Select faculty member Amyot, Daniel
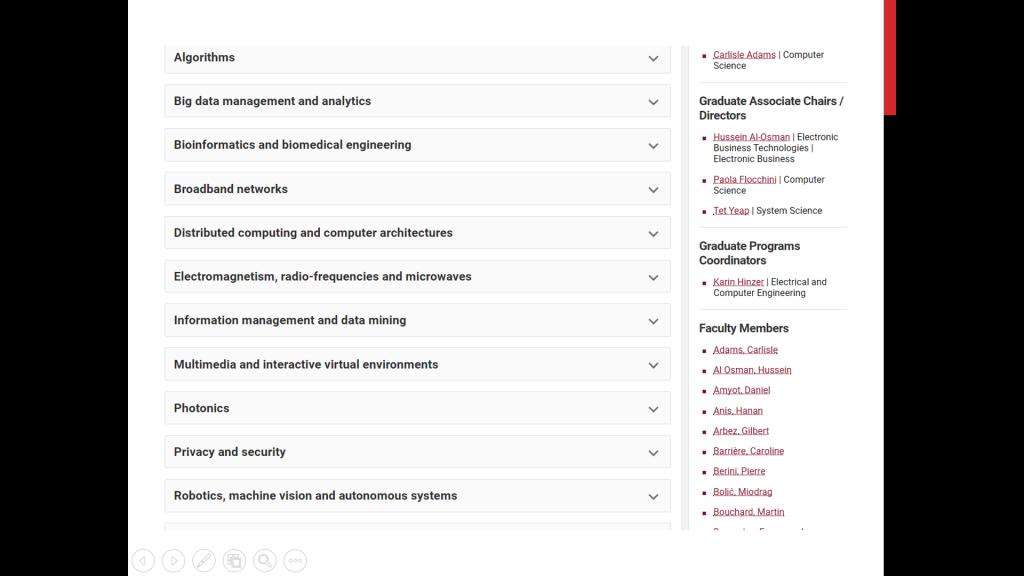 pos(741,390)
